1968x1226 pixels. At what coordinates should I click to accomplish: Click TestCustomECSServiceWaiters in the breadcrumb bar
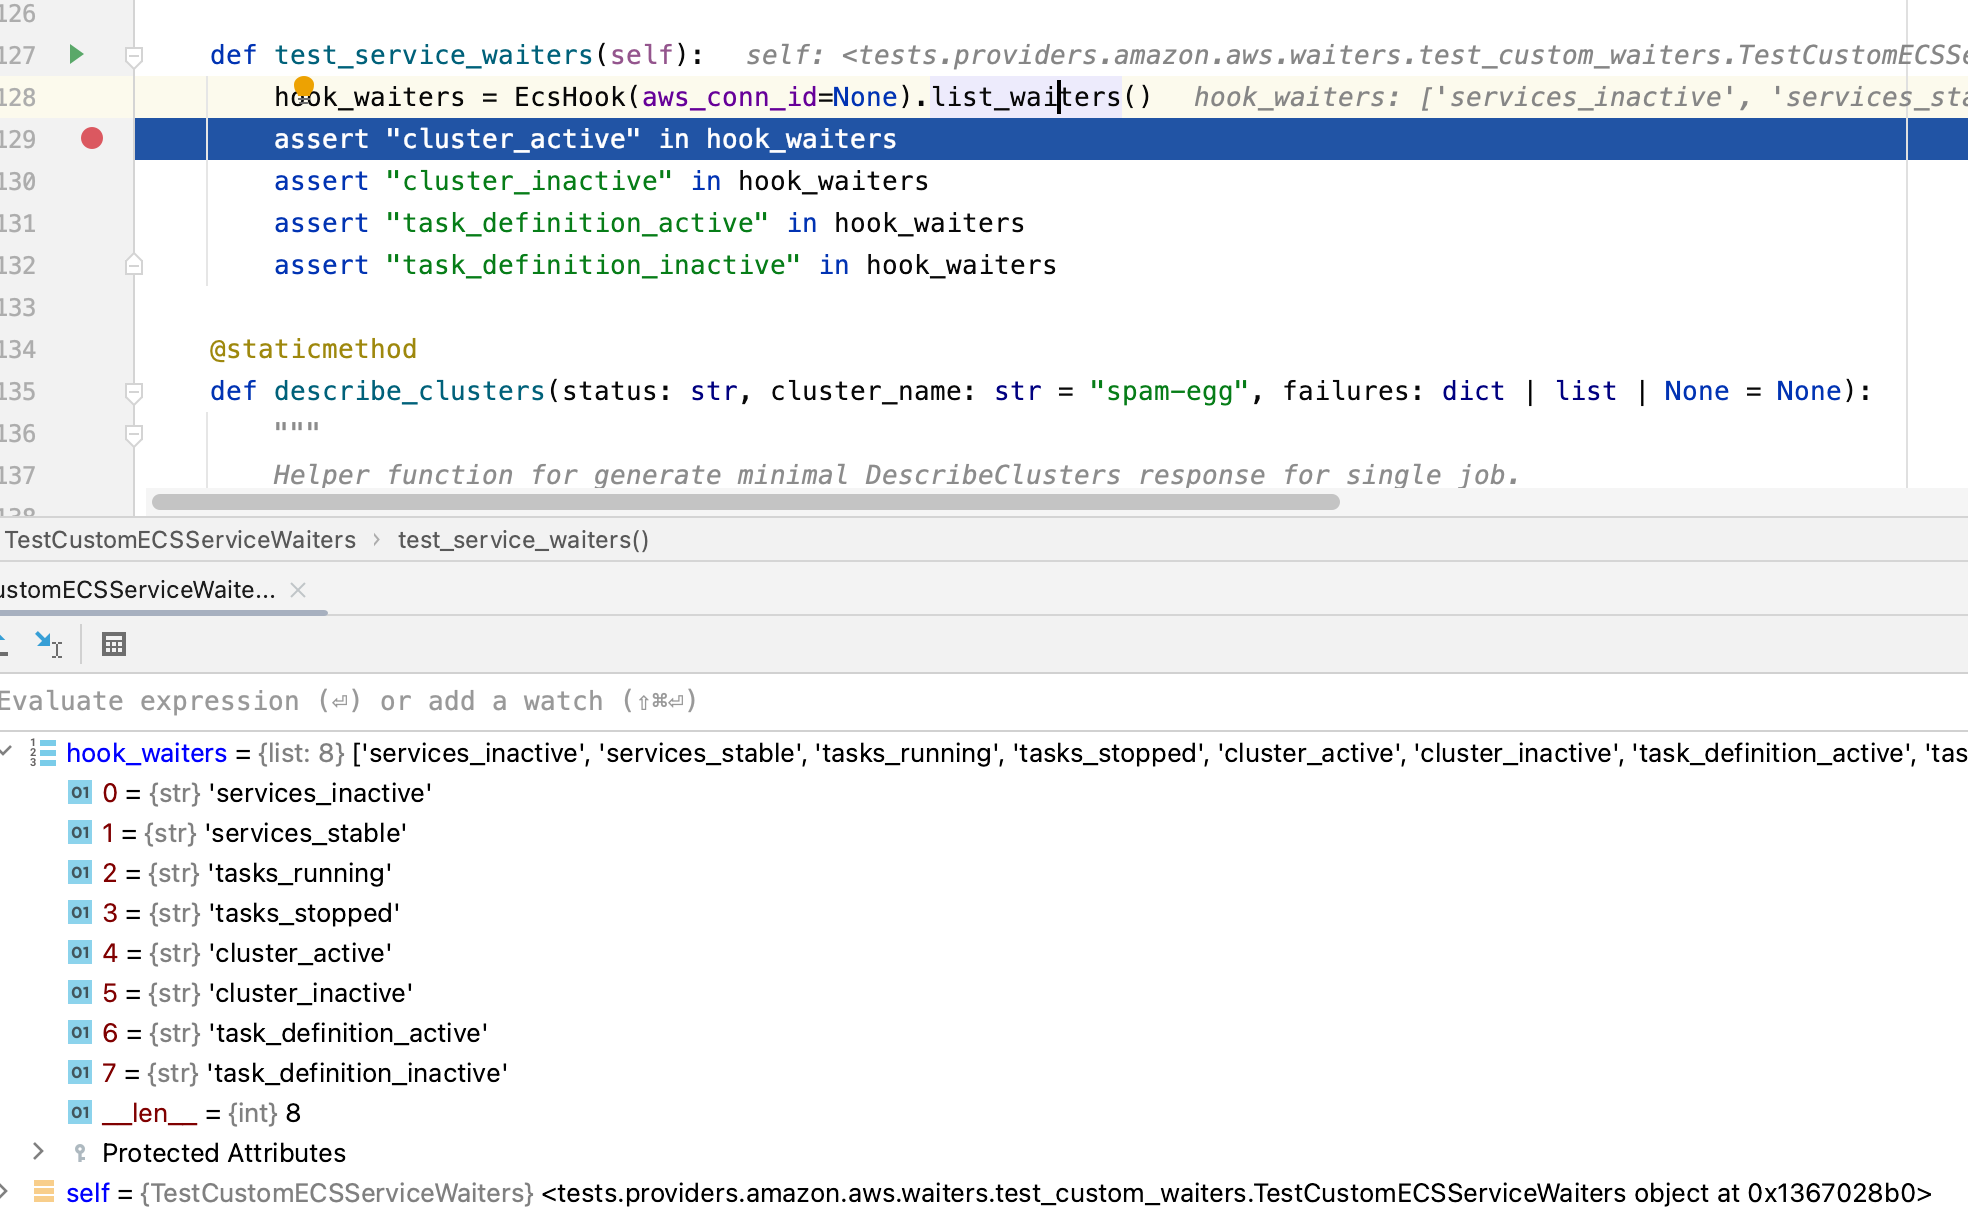pyautogui.click(x=180, y=540)
